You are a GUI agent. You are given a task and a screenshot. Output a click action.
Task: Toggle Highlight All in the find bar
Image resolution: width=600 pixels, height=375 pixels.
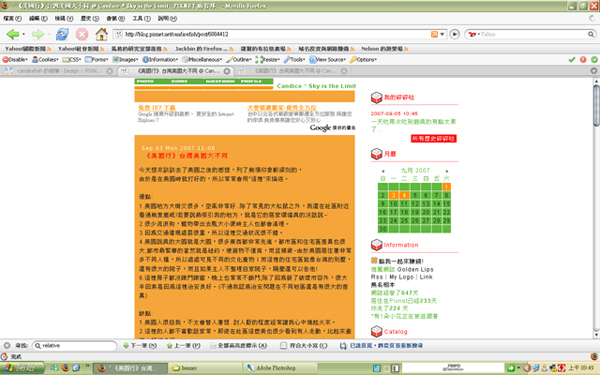coord(238,346)
